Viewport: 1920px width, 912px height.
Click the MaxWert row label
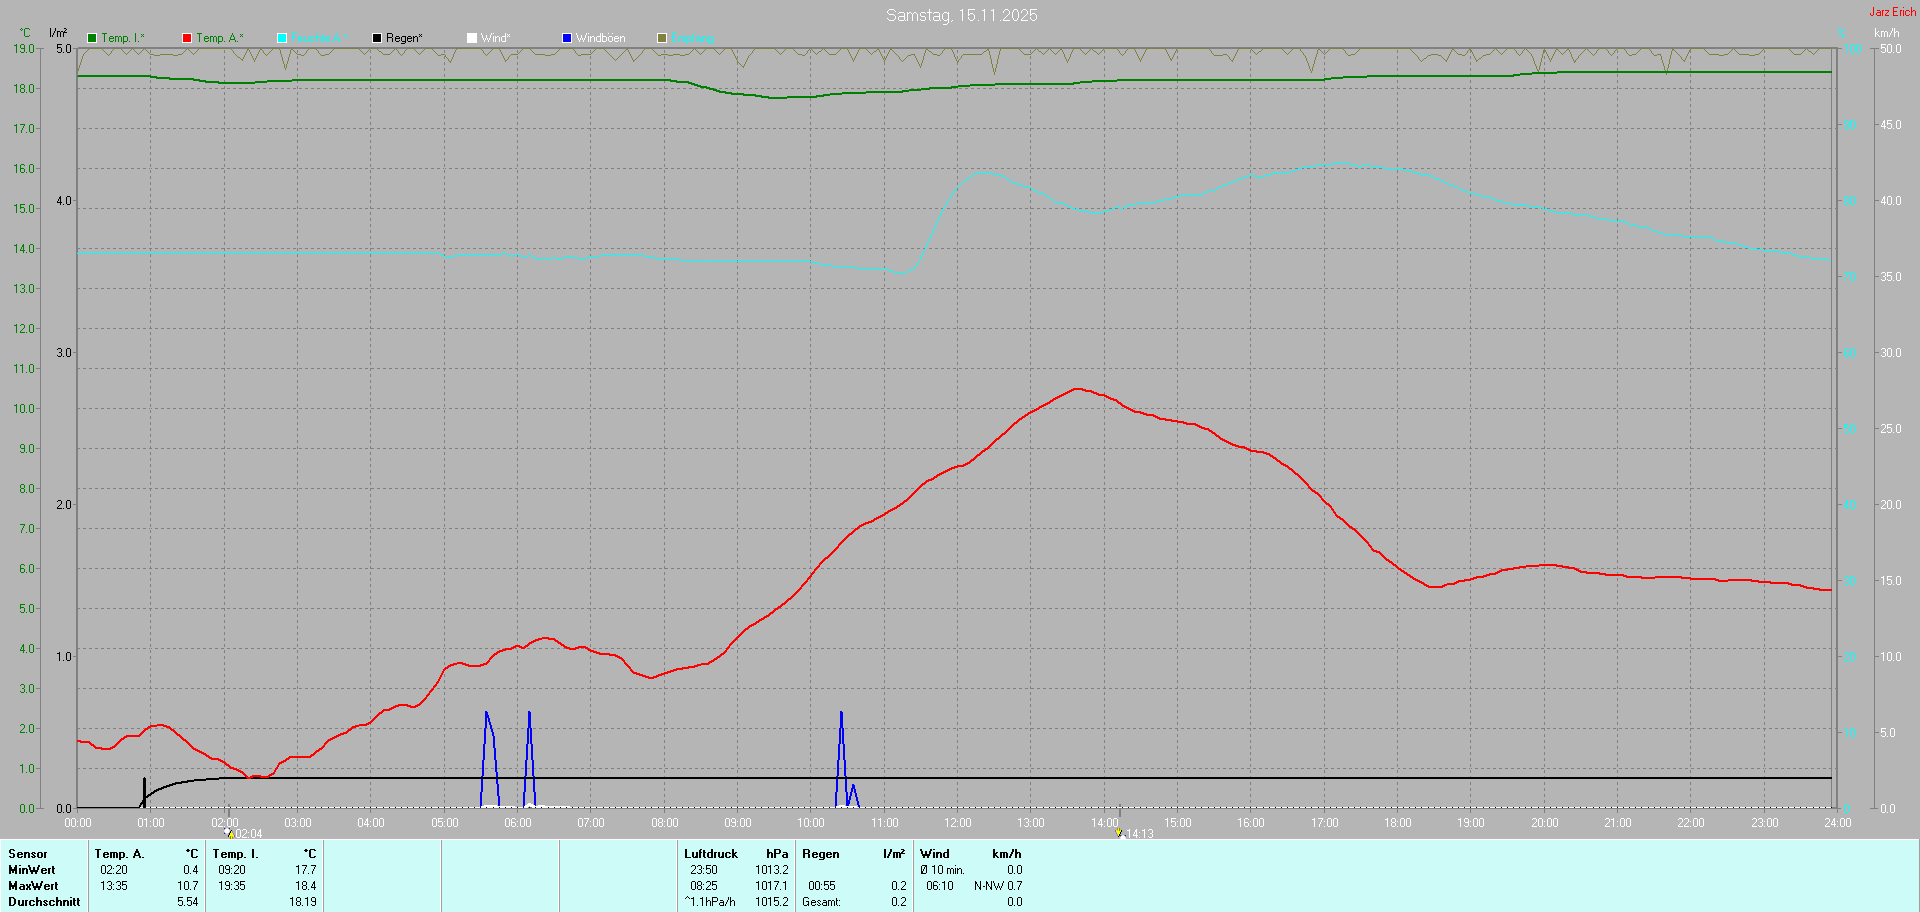point(33,886)
